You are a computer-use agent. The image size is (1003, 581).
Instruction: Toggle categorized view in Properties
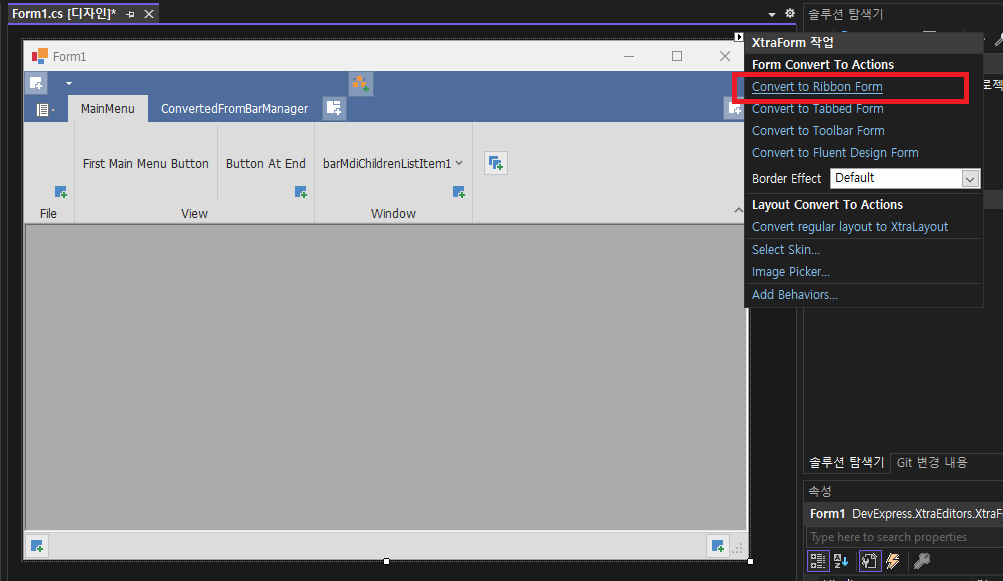818,561
